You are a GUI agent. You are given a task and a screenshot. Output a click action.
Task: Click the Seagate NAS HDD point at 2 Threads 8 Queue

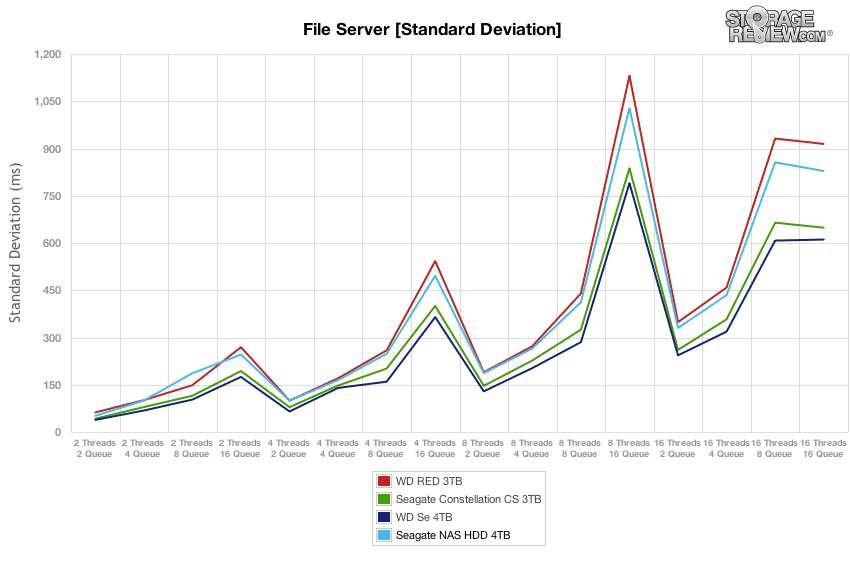coord(192,373)
